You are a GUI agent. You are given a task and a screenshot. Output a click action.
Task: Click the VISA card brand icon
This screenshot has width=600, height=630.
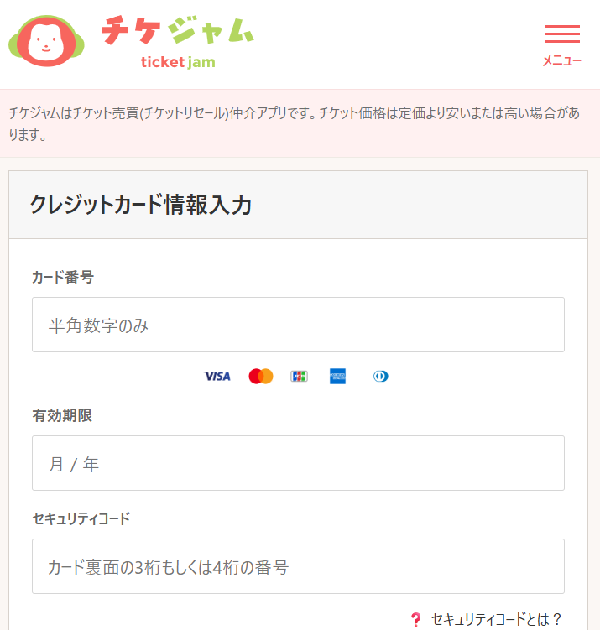tap(218, 376)
